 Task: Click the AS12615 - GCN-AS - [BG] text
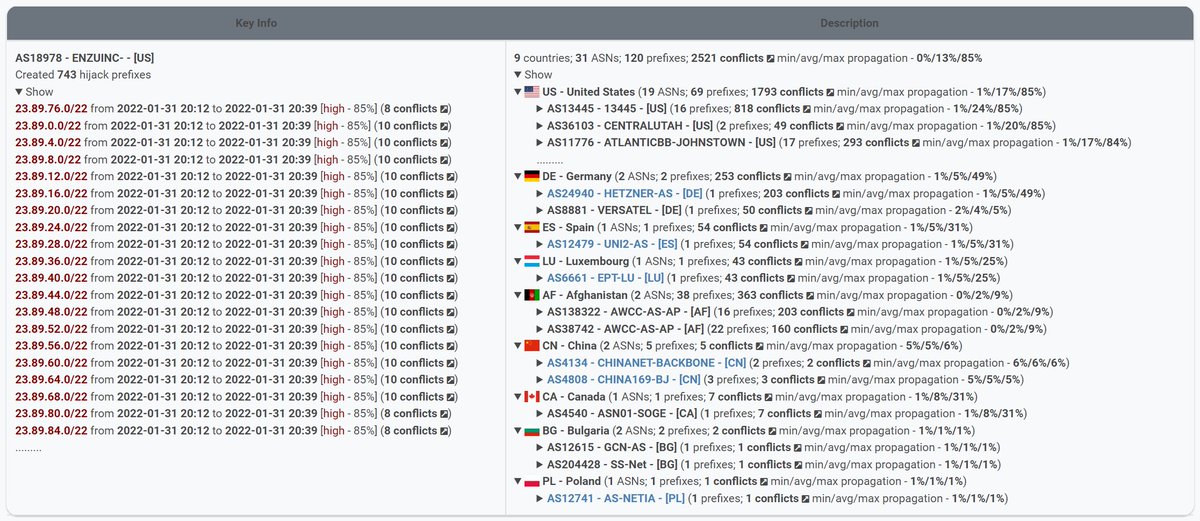click(612, 449)
